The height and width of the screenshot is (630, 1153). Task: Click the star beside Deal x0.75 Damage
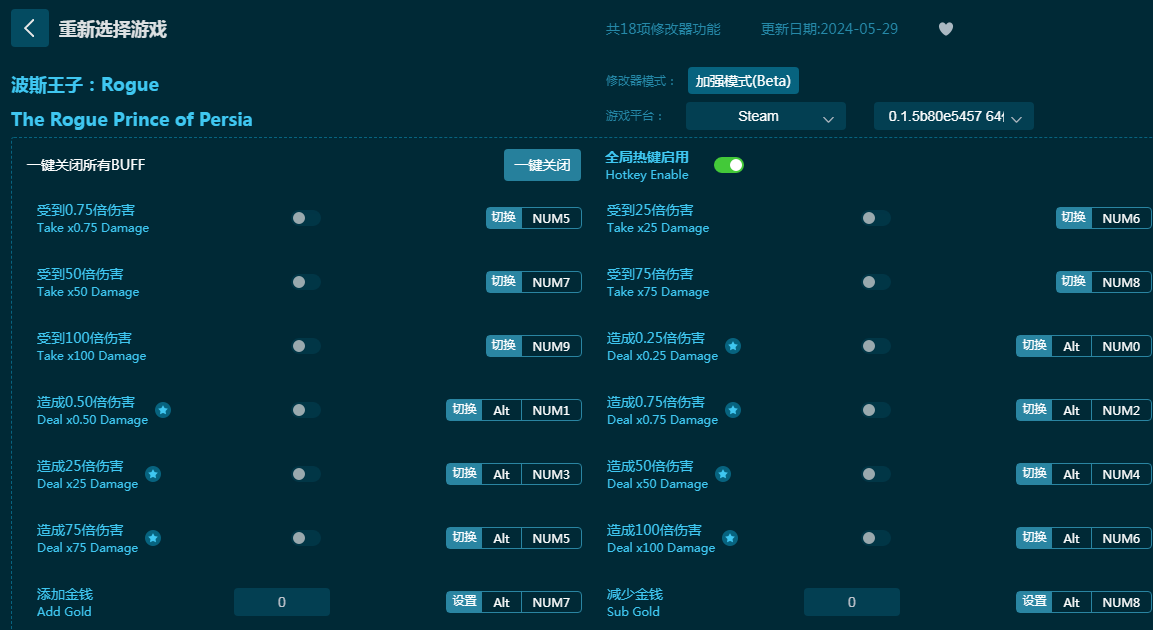(733, 410)
